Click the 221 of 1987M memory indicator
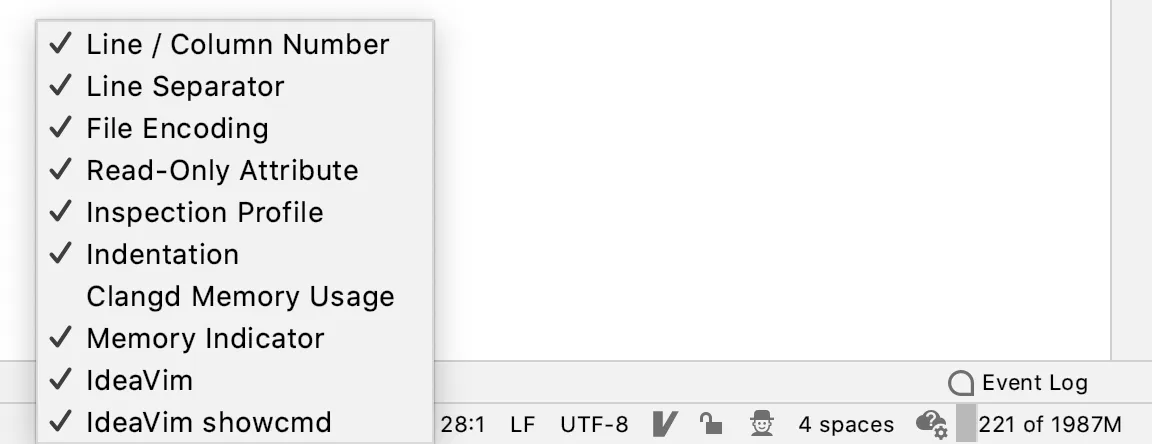 pyautogui.click(x=1050, y=425)
